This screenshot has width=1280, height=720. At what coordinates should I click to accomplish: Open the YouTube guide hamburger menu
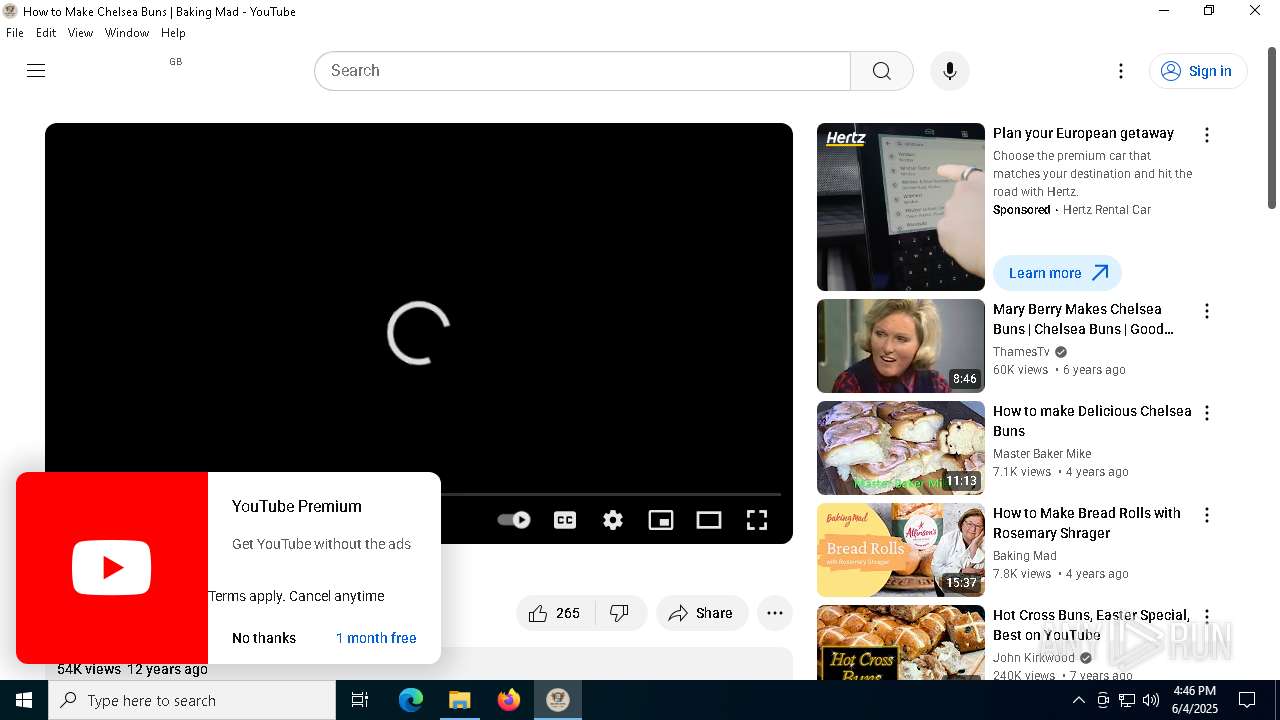pos(36,70)
